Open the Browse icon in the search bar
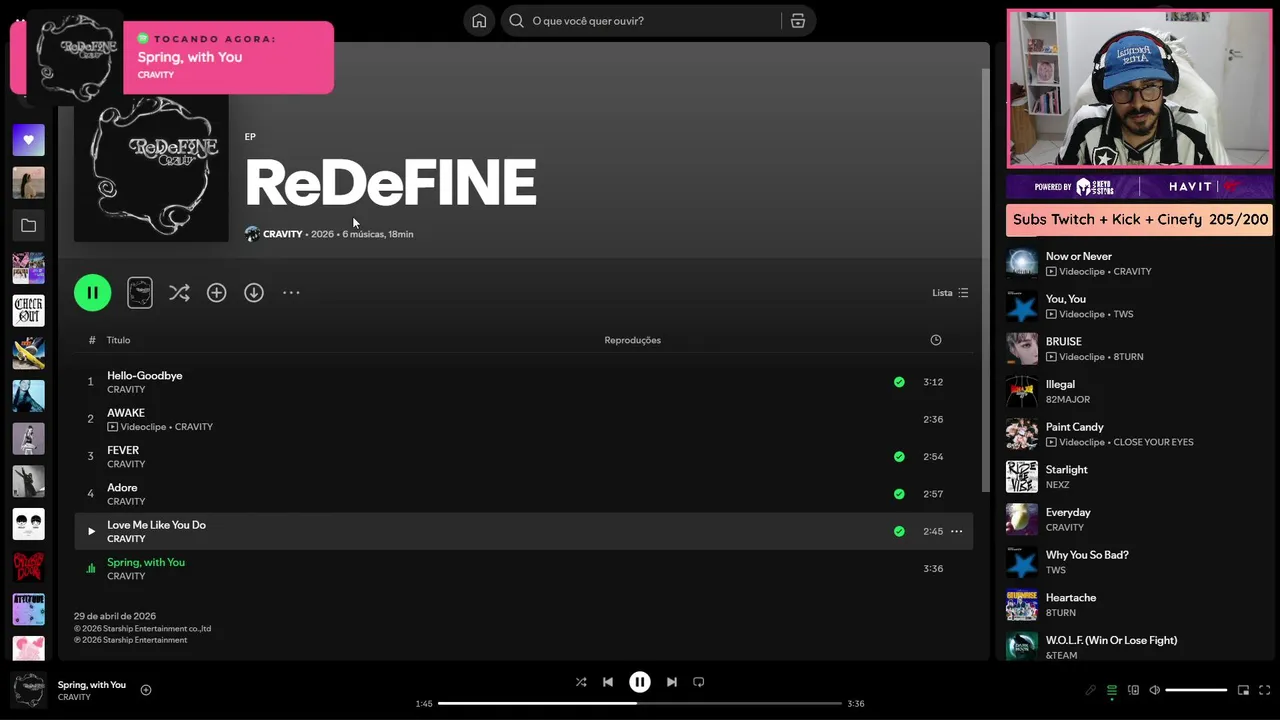 point(798,21)
